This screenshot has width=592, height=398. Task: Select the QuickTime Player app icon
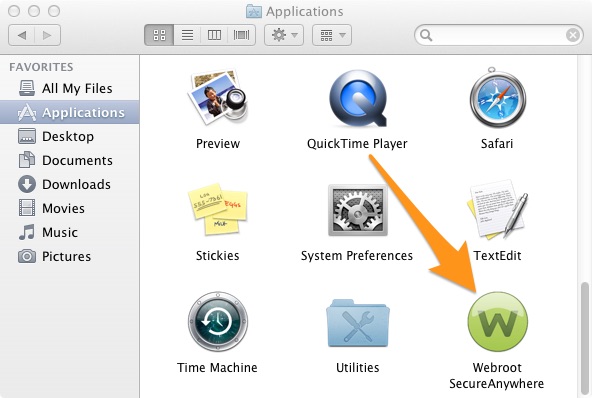[x=358, y=99]
